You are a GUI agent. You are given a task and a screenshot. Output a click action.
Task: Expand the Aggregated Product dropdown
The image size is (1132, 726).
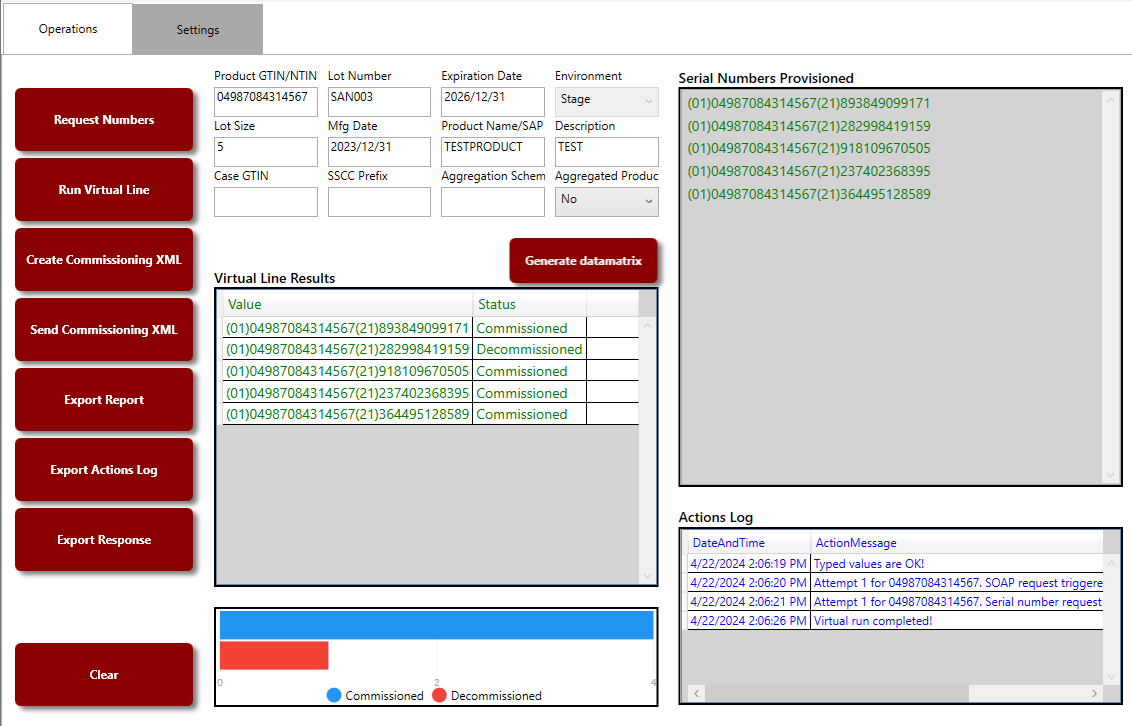click(x=606, y=200)
